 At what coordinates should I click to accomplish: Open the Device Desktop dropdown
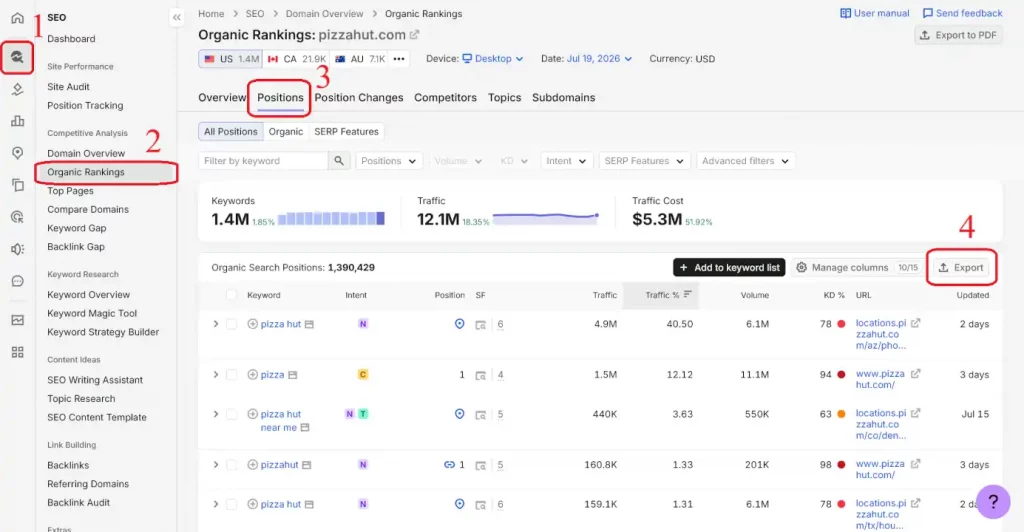tap(493, 59)
